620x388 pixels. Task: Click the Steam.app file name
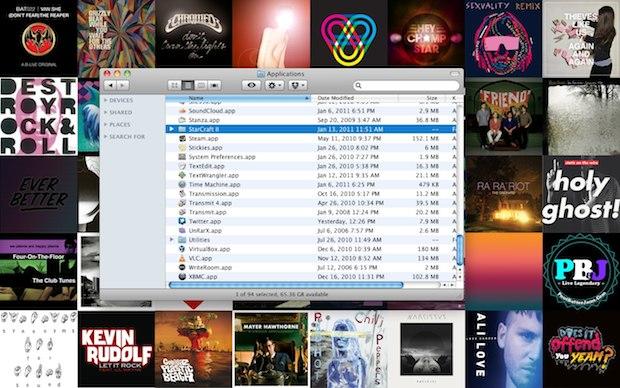coord(203,138)
